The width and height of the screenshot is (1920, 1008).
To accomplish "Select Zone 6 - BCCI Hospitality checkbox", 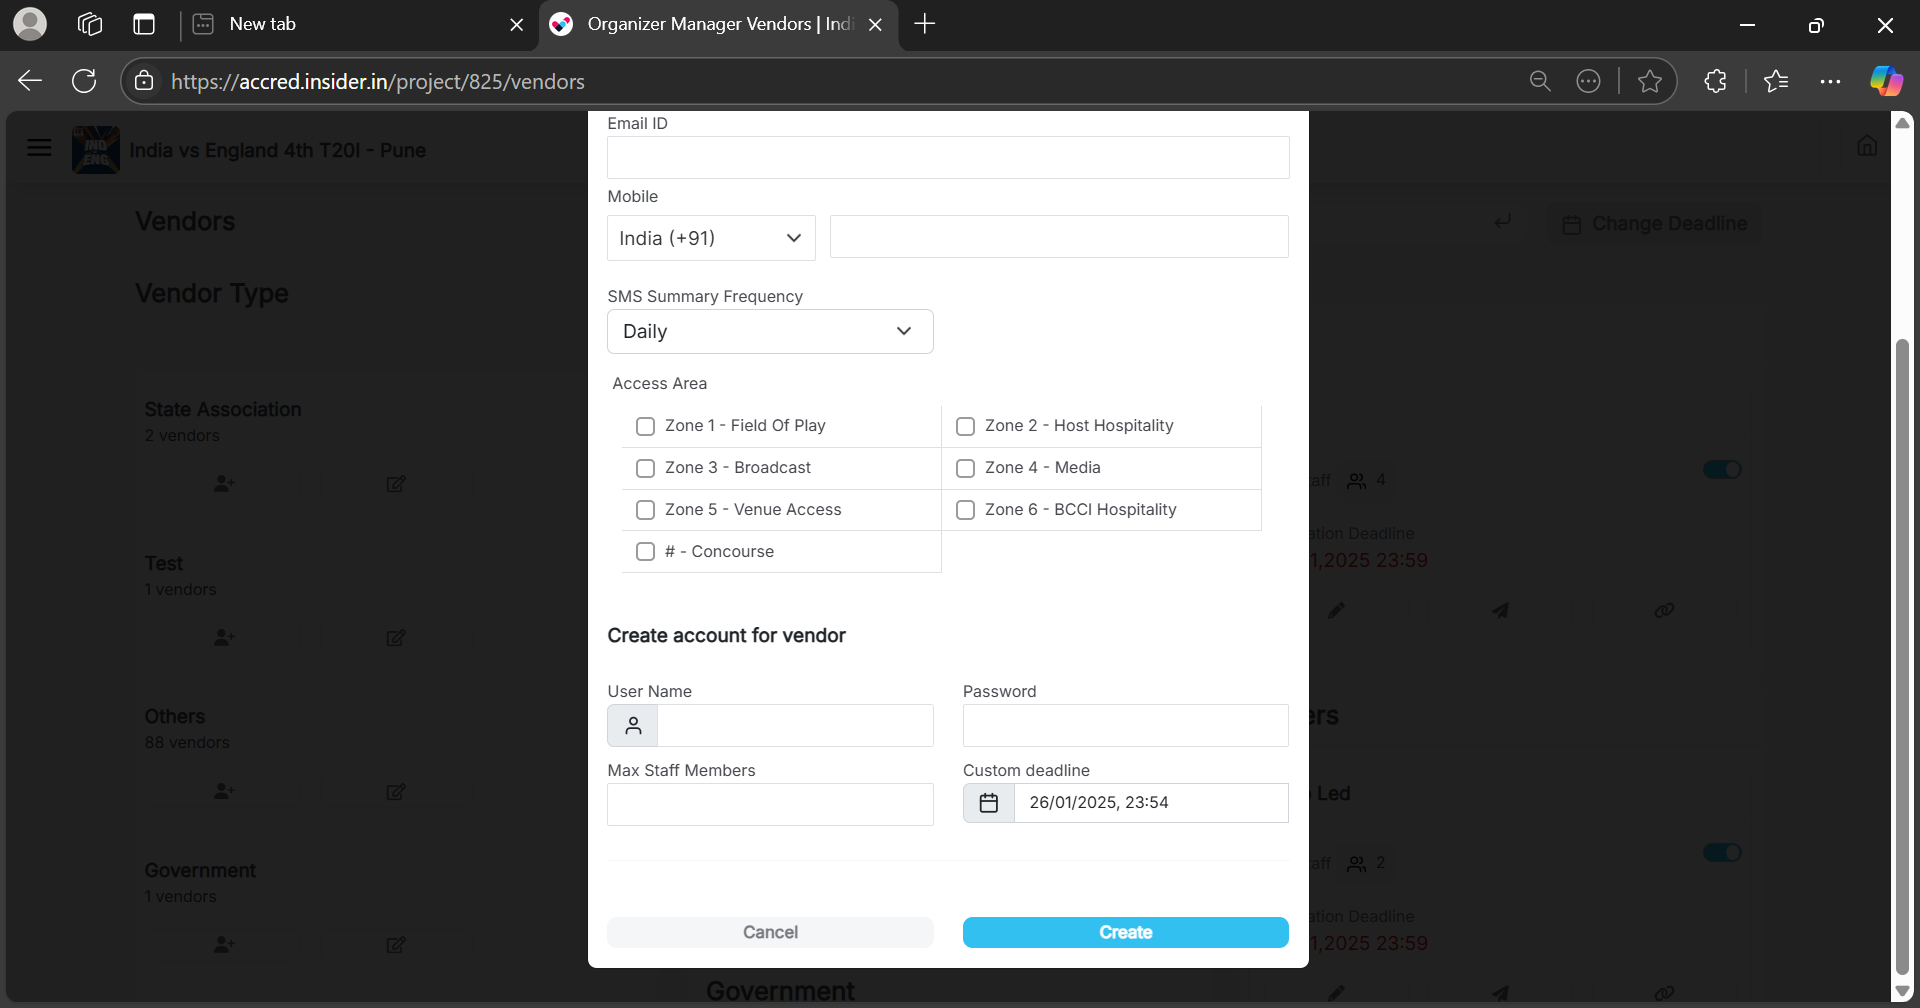I will tap(966, 510).
